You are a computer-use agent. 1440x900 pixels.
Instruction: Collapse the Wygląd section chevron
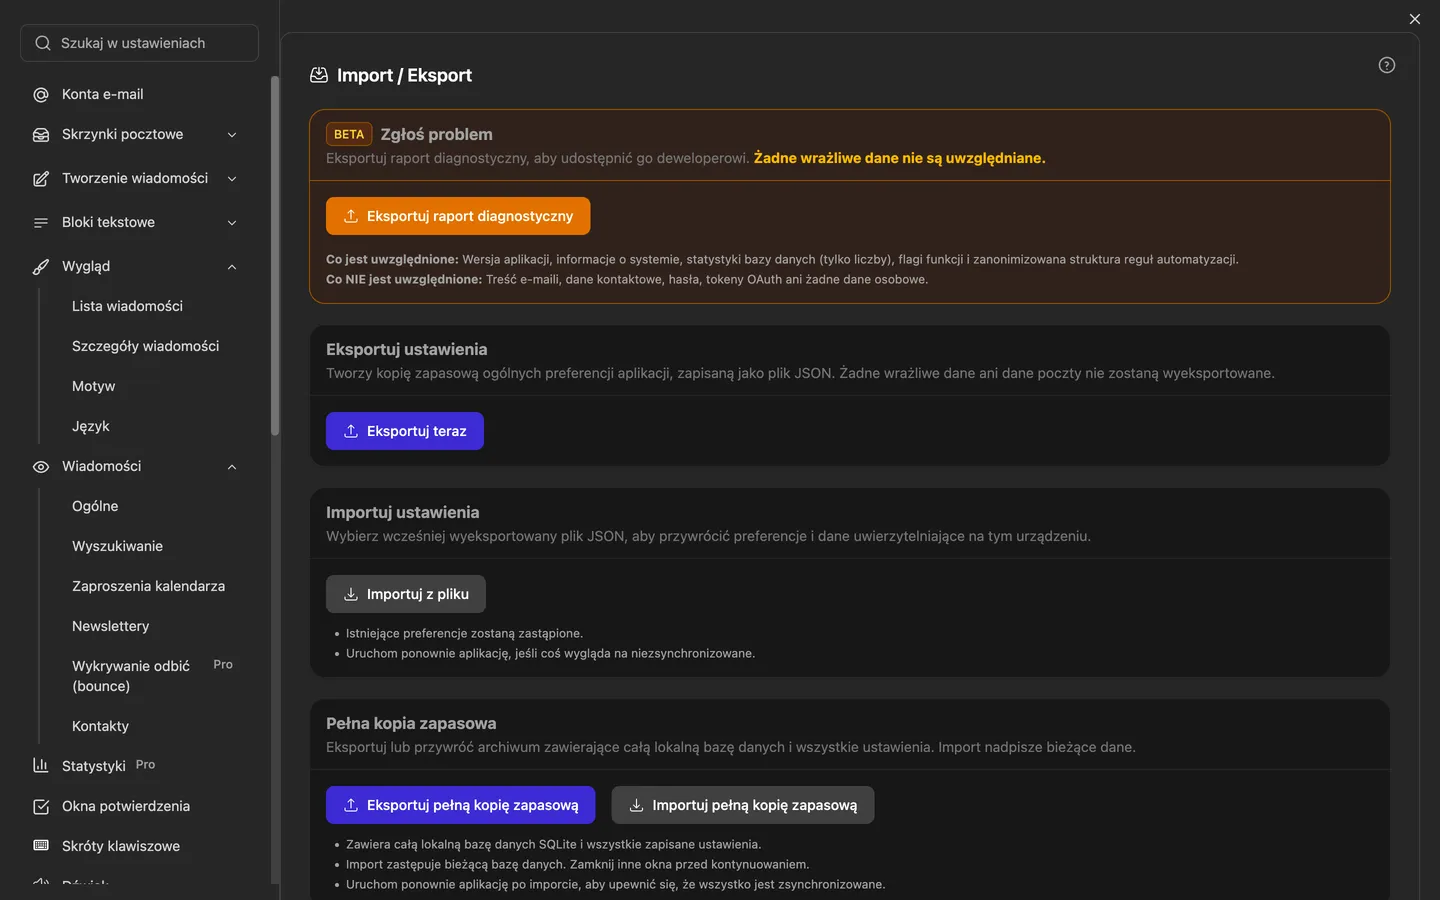click(232, 267)
